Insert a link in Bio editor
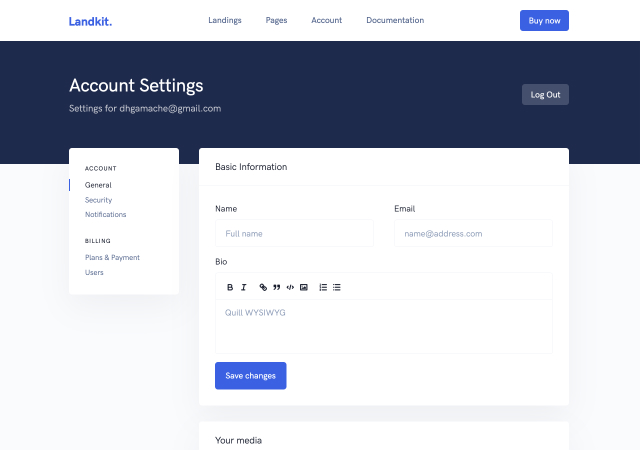This screenshot has width=640, height=451. point(263,287)
